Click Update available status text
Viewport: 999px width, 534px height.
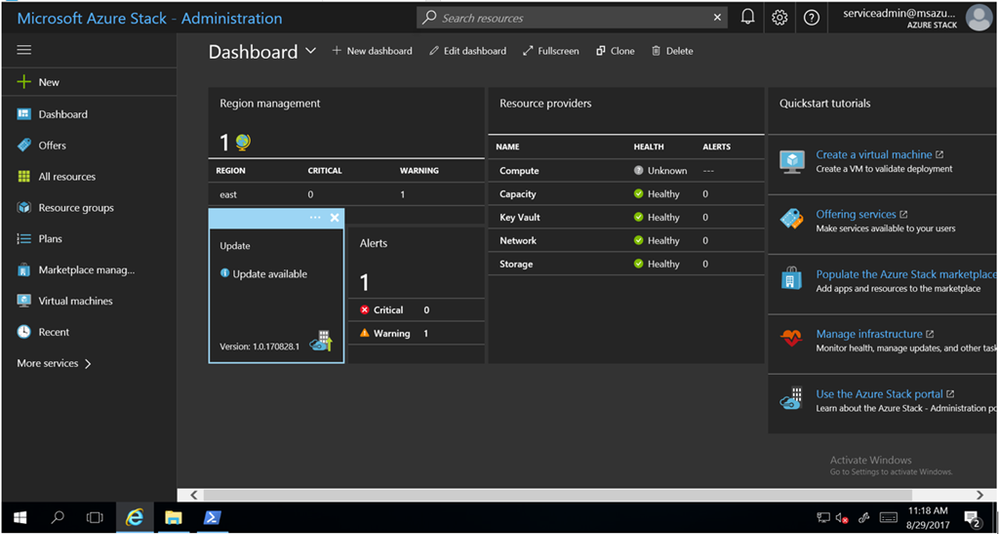tap(270, 274)
